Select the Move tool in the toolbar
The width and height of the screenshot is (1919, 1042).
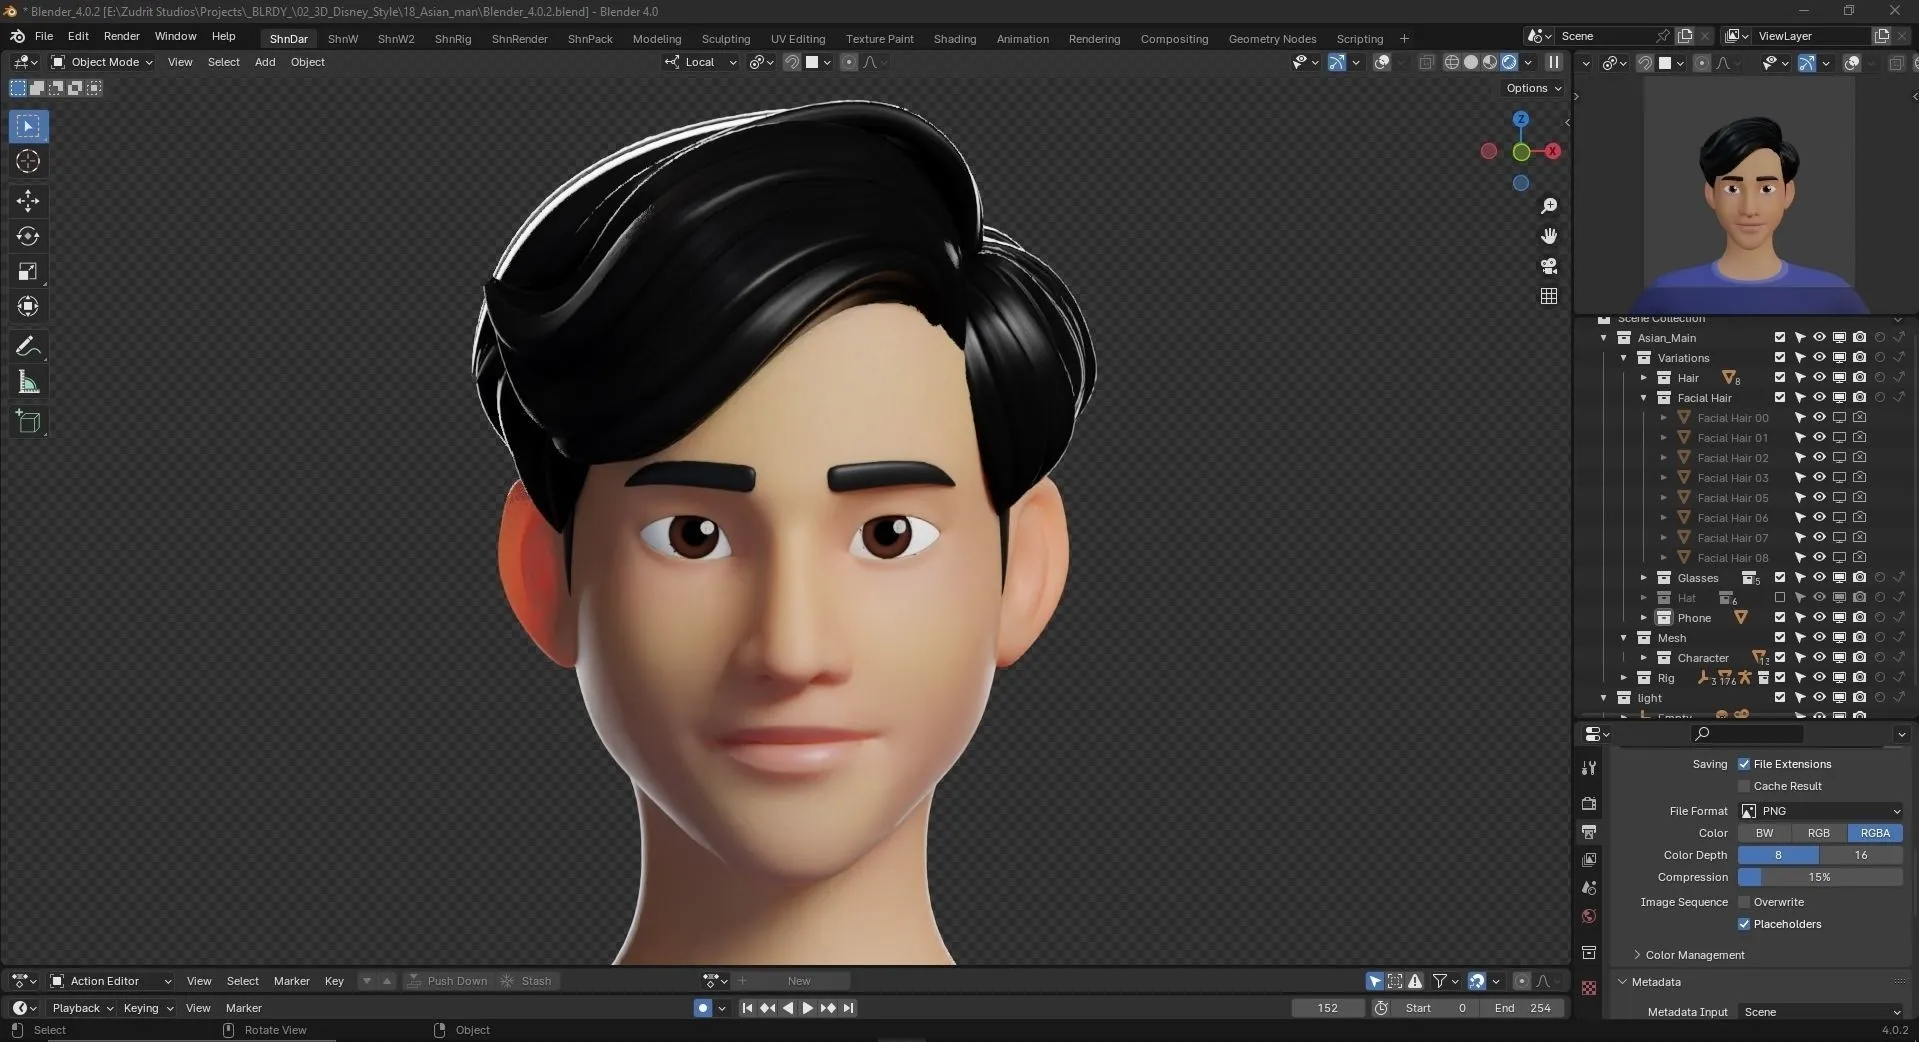(x=27, y=201)
